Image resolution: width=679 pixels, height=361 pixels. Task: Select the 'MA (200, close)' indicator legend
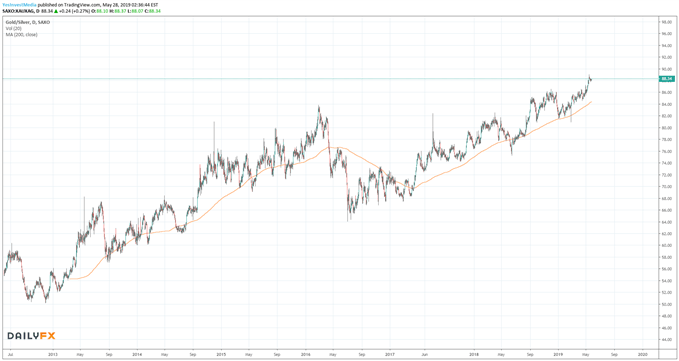tap(21, 35)
